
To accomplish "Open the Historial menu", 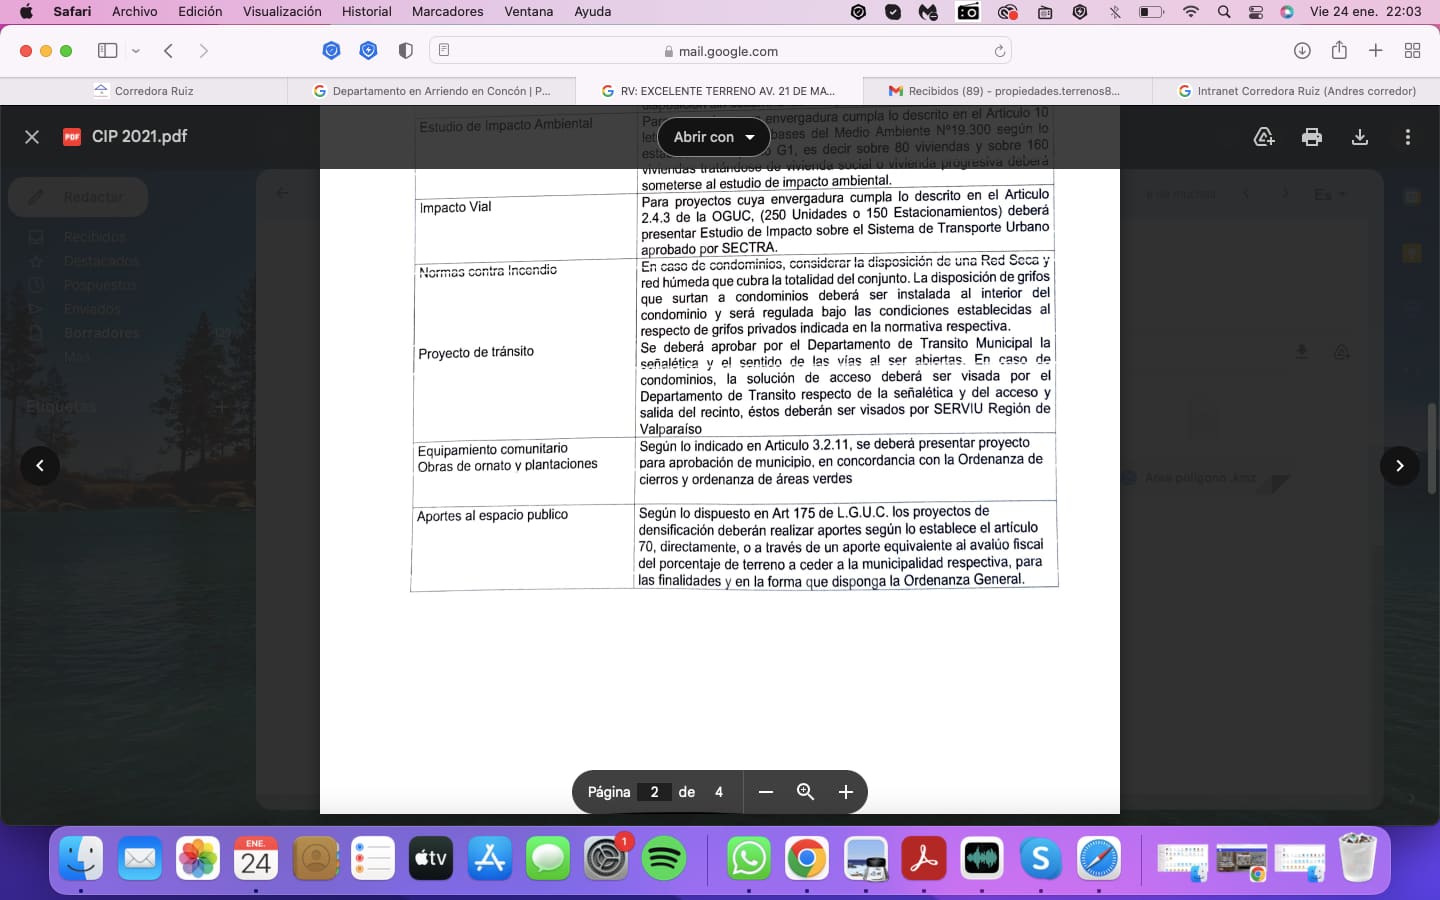I will (x=366, y=12).
